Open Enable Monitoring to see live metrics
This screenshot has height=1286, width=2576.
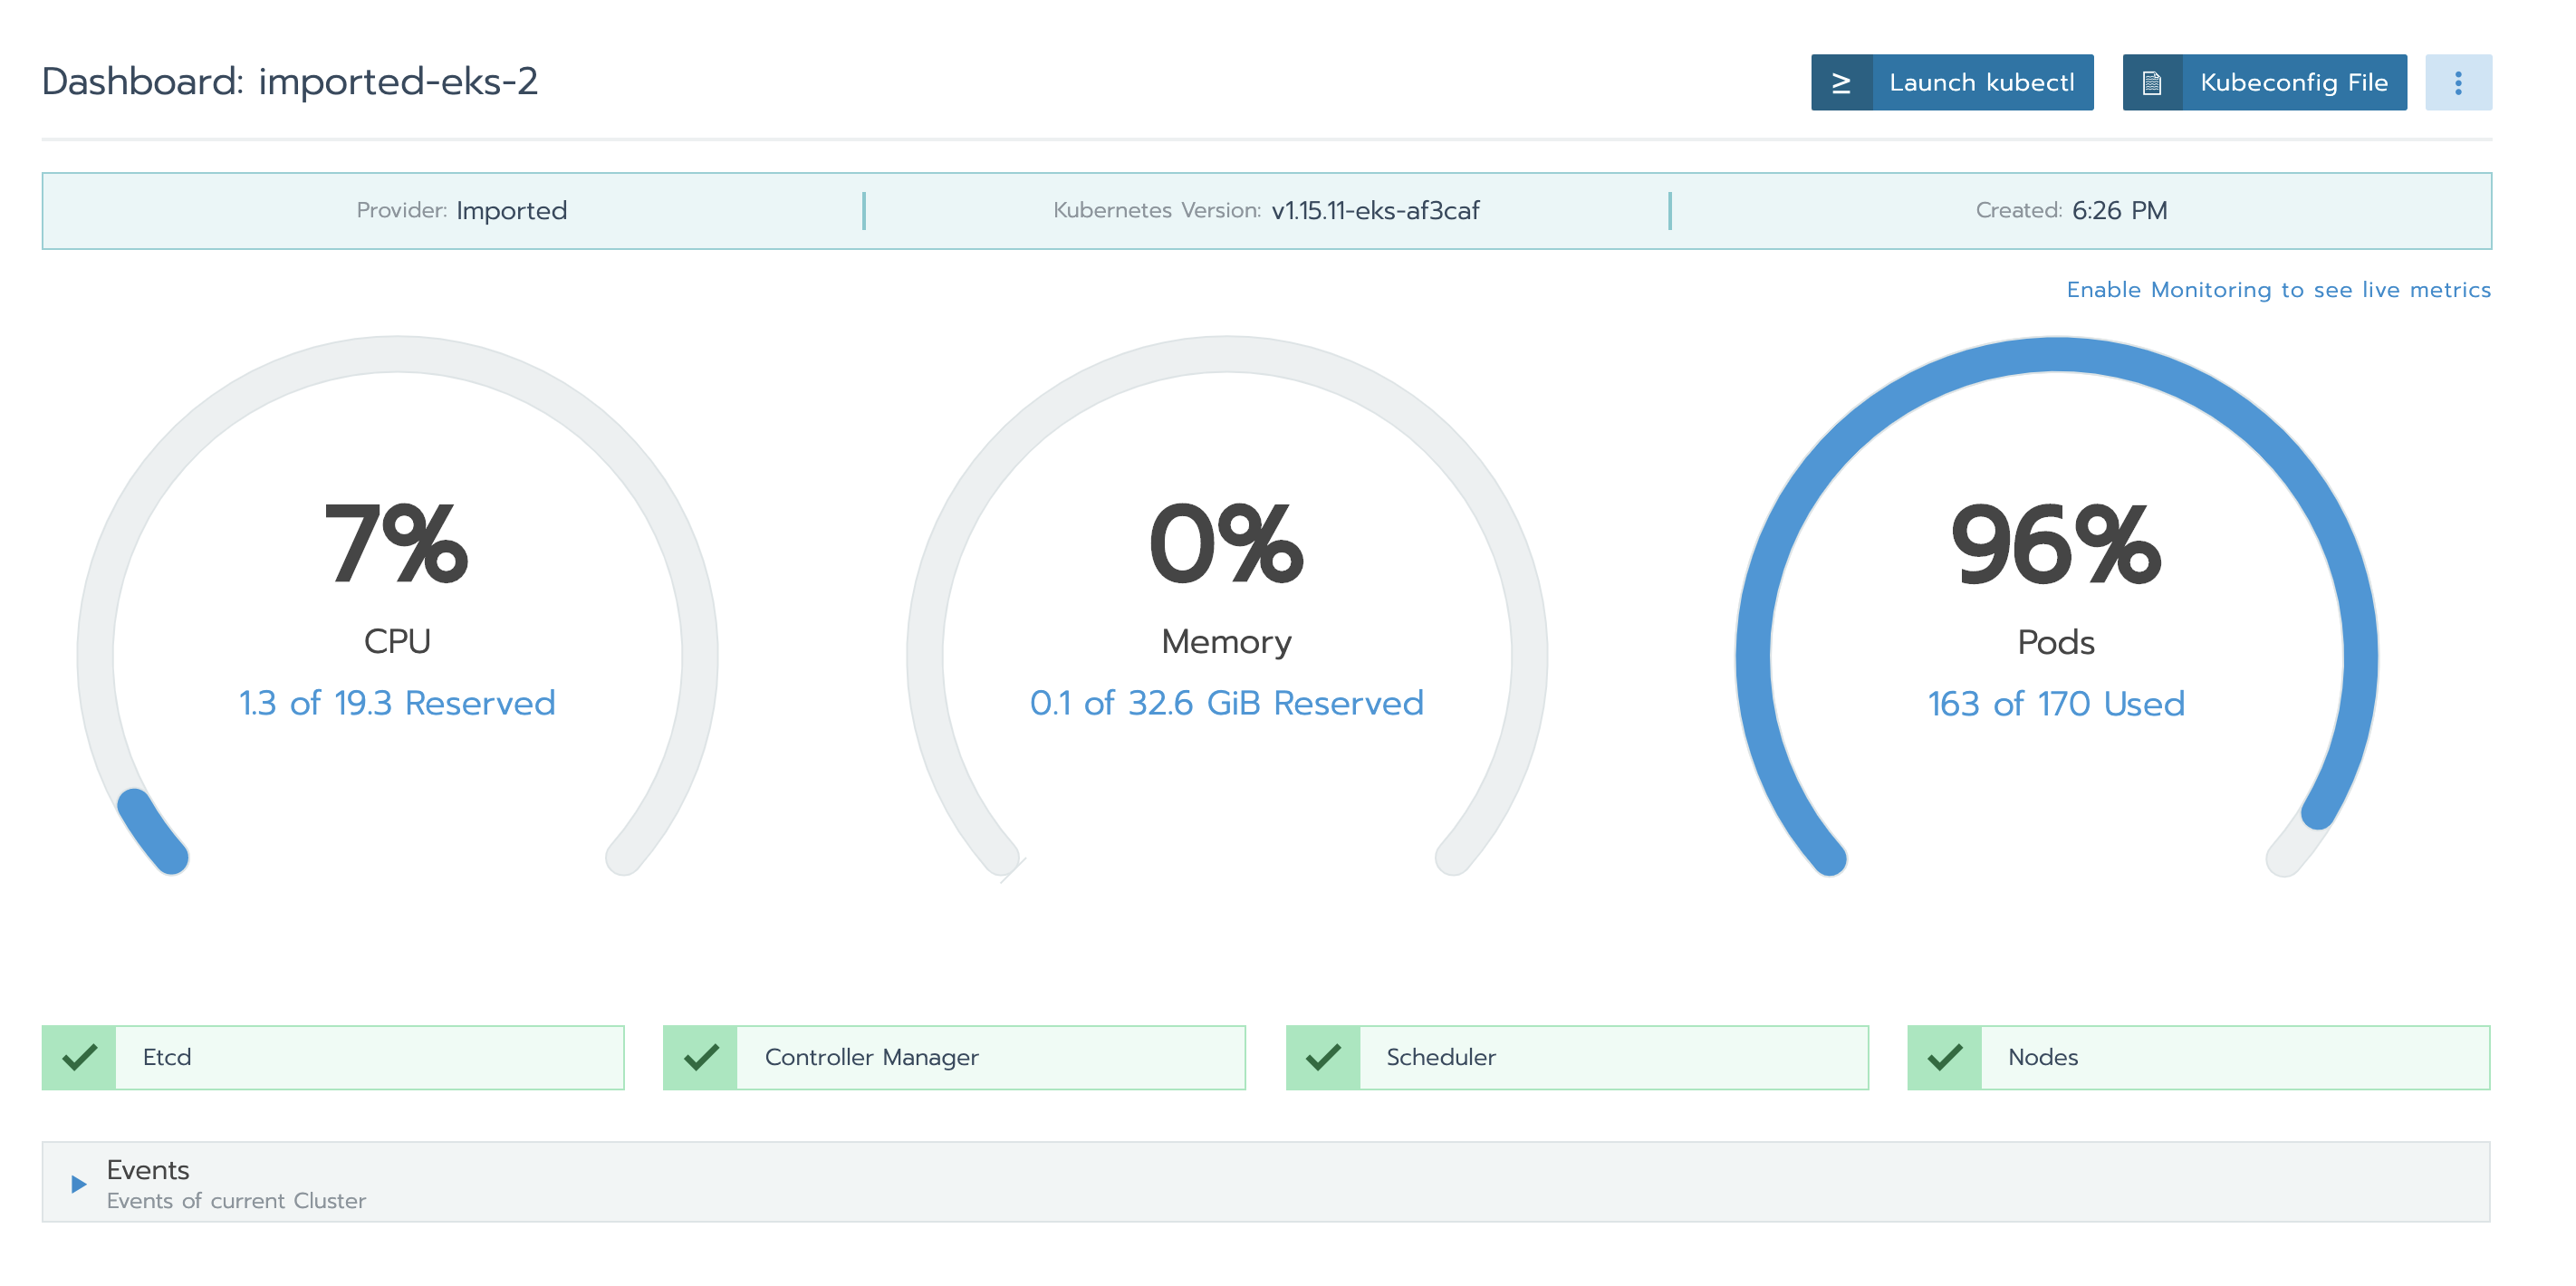click(2278, 290)
